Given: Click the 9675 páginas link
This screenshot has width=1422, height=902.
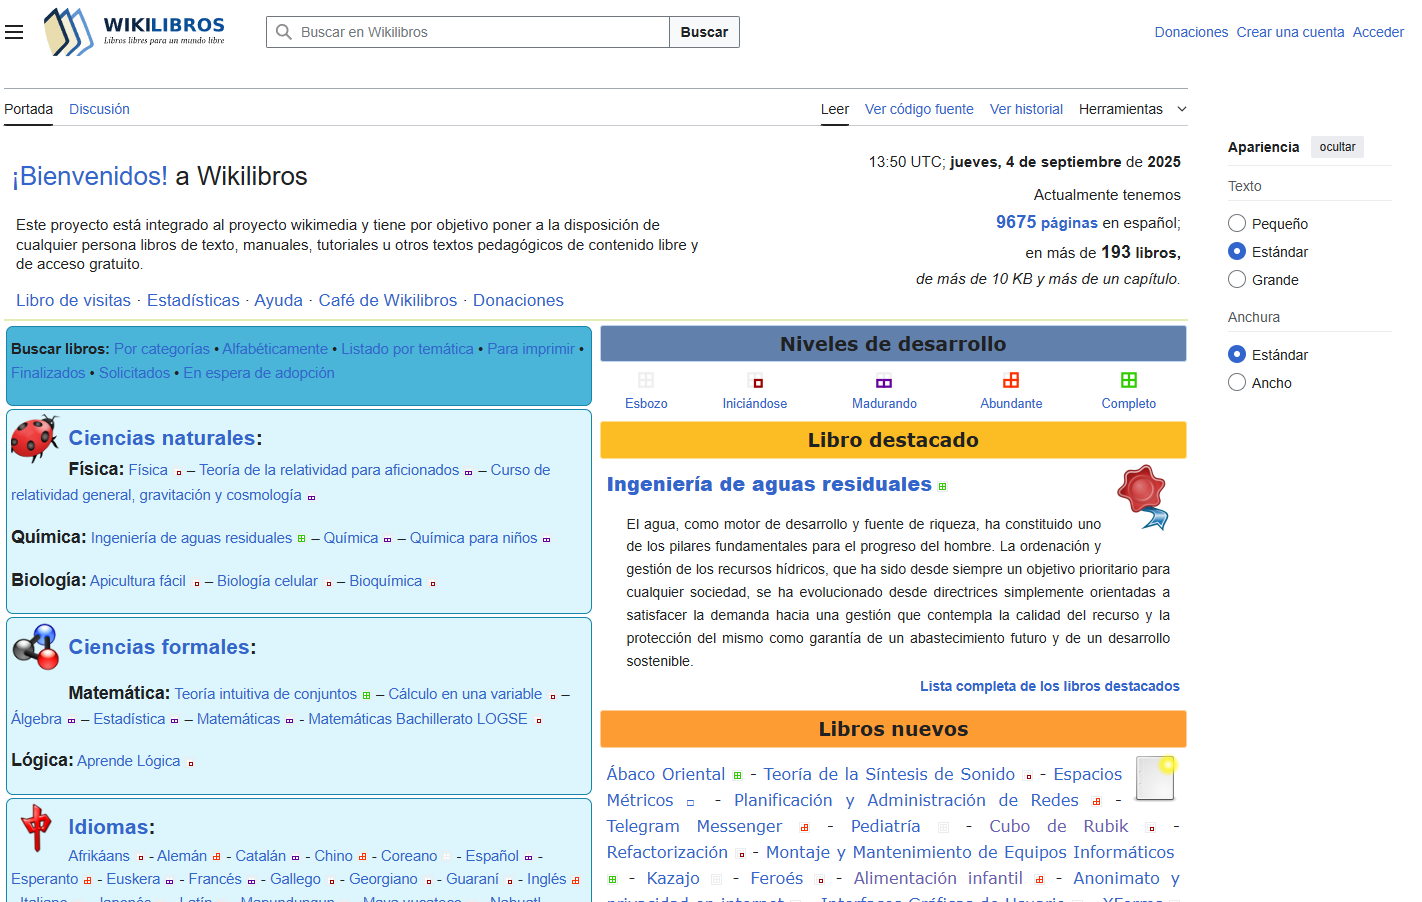Looking at the screenshot, I should pyautogui.click(x=1047, y=222).
